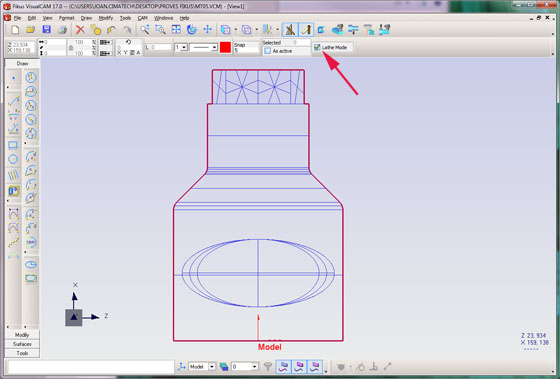
Task: Toggle the third snap mode button in bottom bar
Action: (x=315, y=366)
